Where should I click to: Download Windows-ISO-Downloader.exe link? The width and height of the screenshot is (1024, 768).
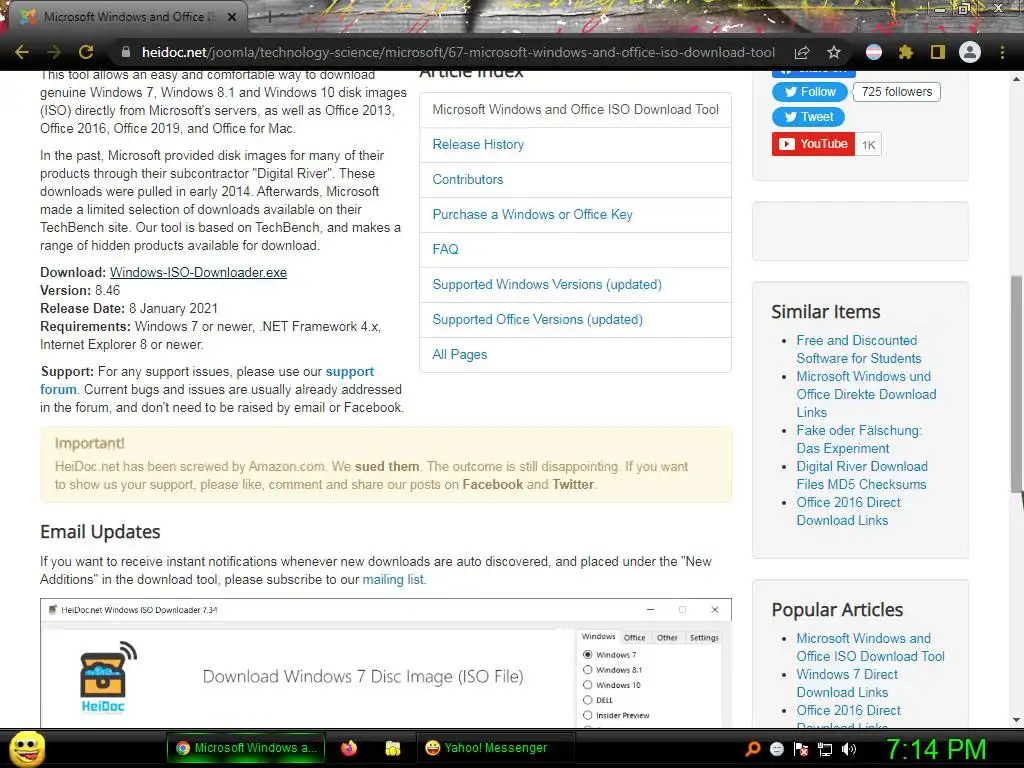pyautogui.click(x=198, y=272)
